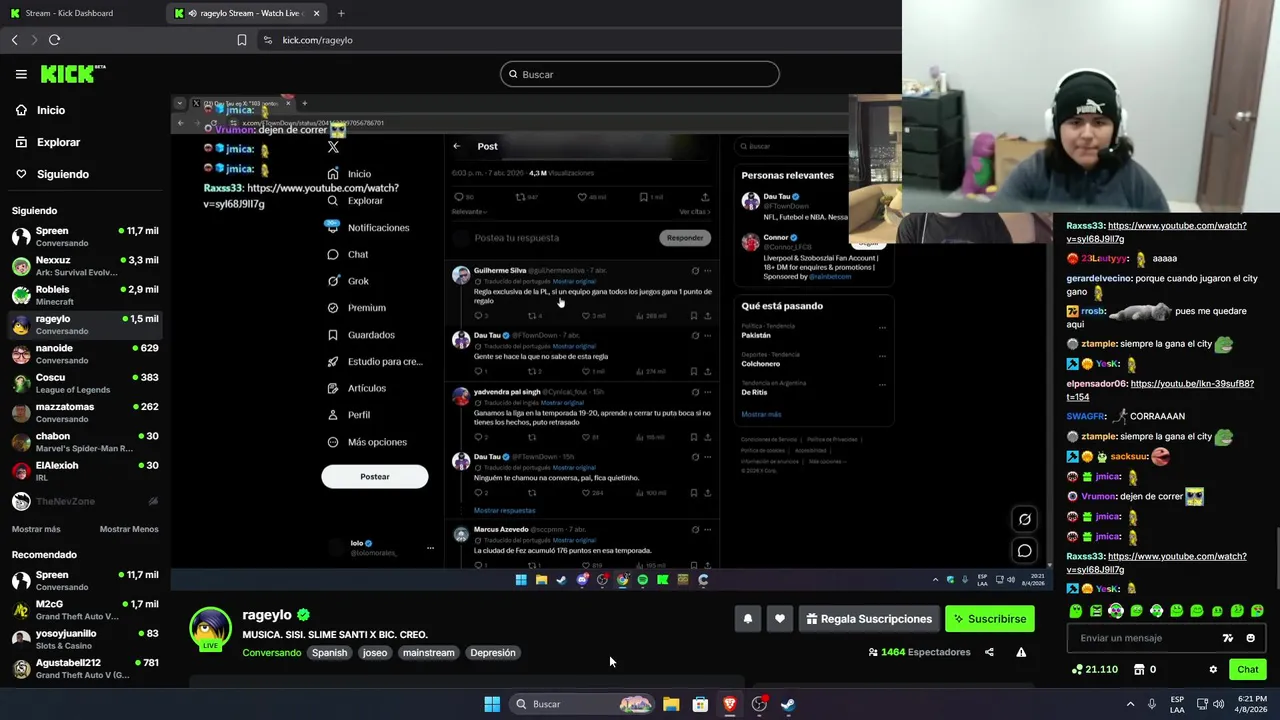The height and width of the screenshot is (720, 1280).
Task: Select the Spanish tag
Action: click(329, 653)
